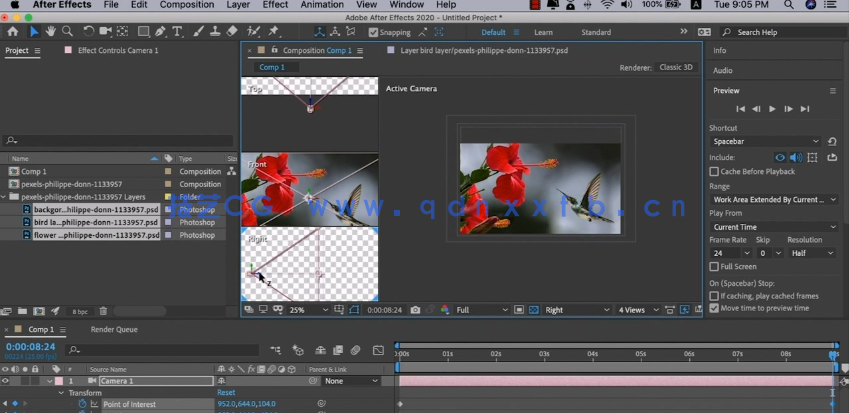Switch to the Render Queue tab
This screenshot has height=413, width=849.
(114, 329)
